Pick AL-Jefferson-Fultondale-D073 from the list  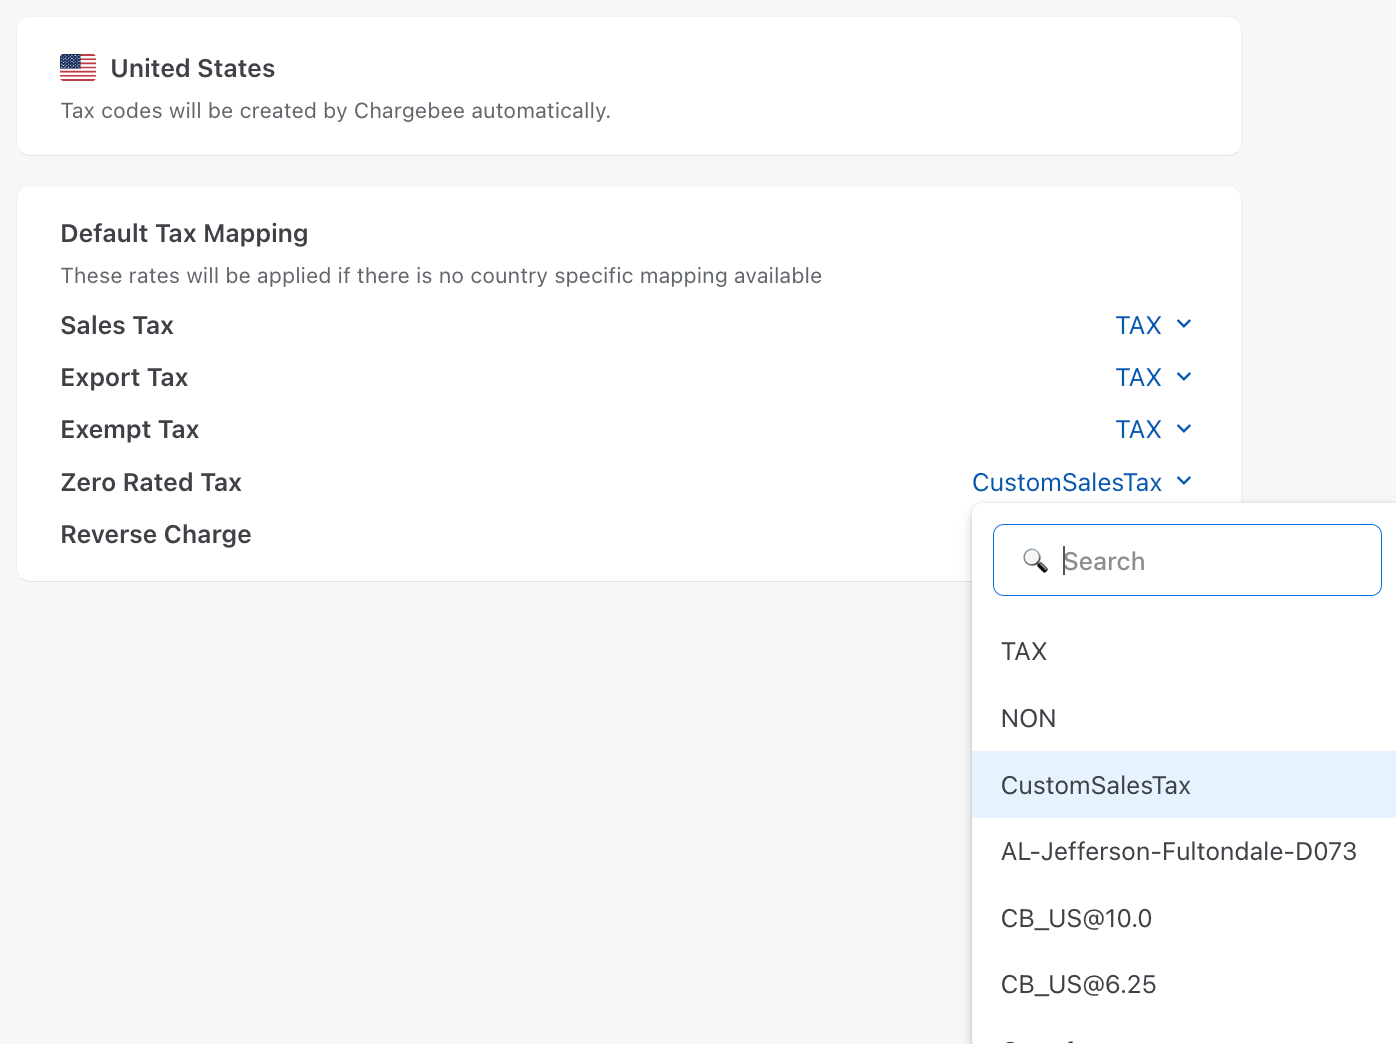1178,851
